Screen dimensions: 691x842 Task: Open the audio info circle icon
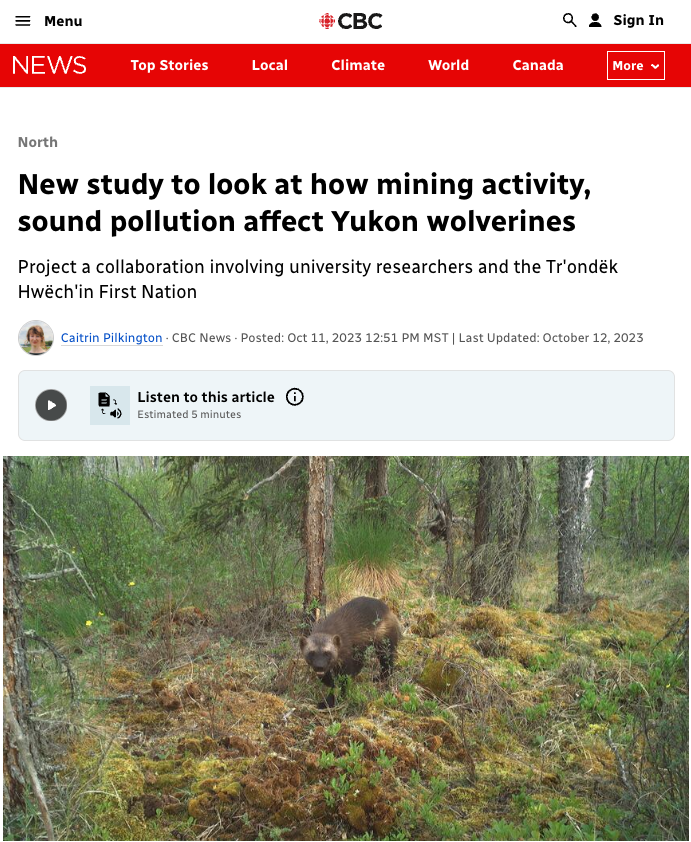pyautogui.click(x=295, y=397)
